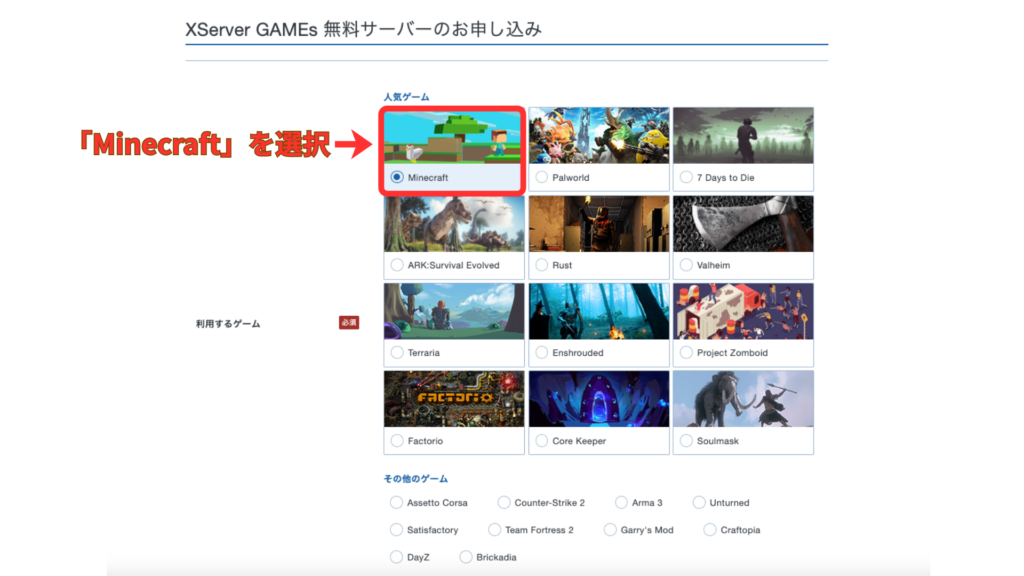Select Assetto Corsa from other games
The image size is (1024, 576).
click(397, 503)
